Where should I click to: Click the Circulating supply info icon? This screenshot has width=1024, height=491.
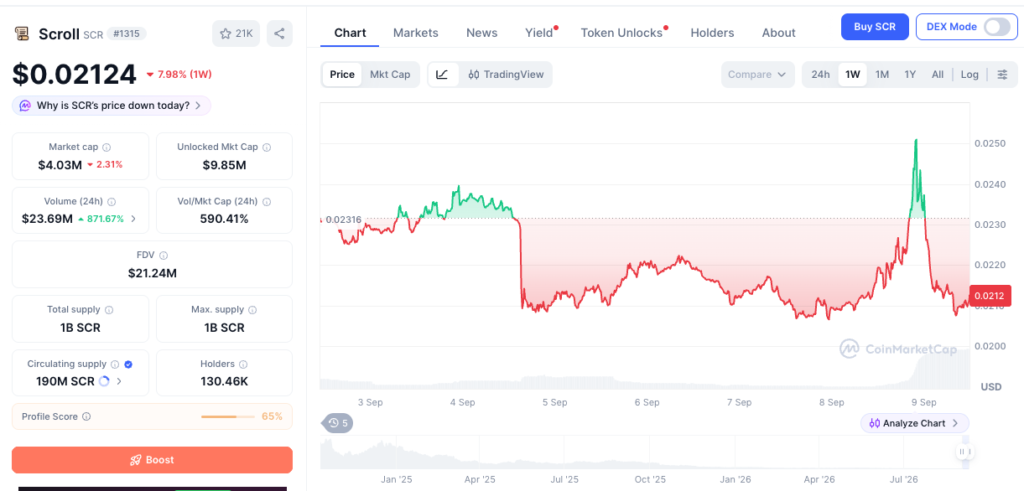115,364
